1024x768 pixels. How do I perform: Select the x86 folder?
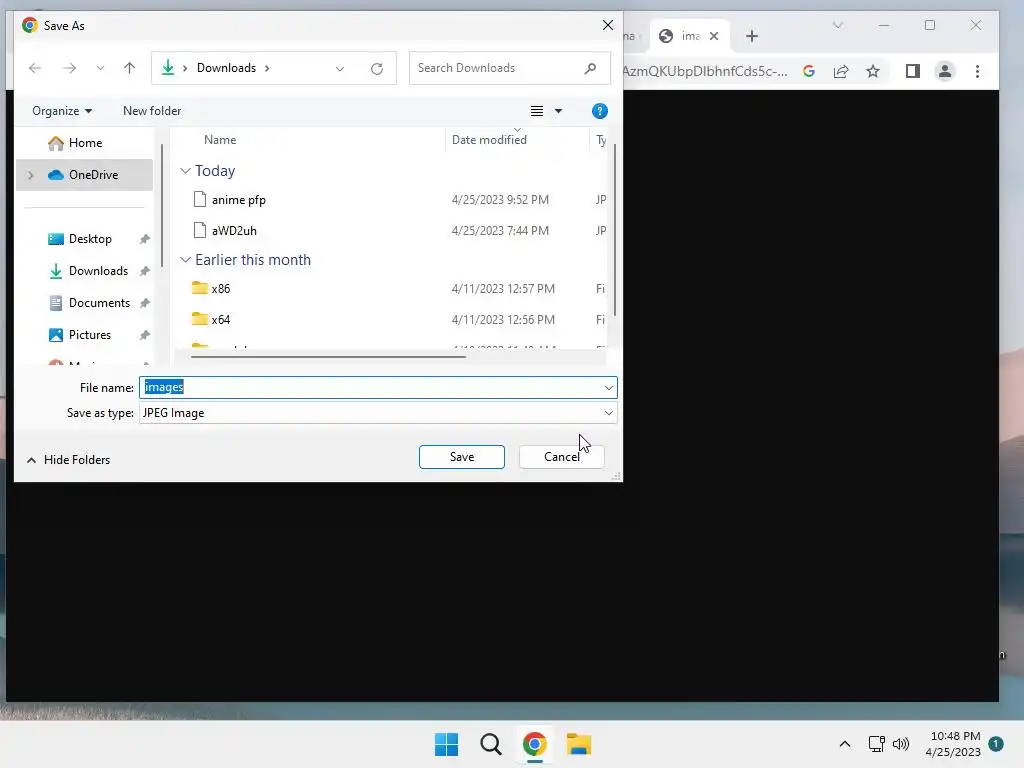click(x=220, y=289)
